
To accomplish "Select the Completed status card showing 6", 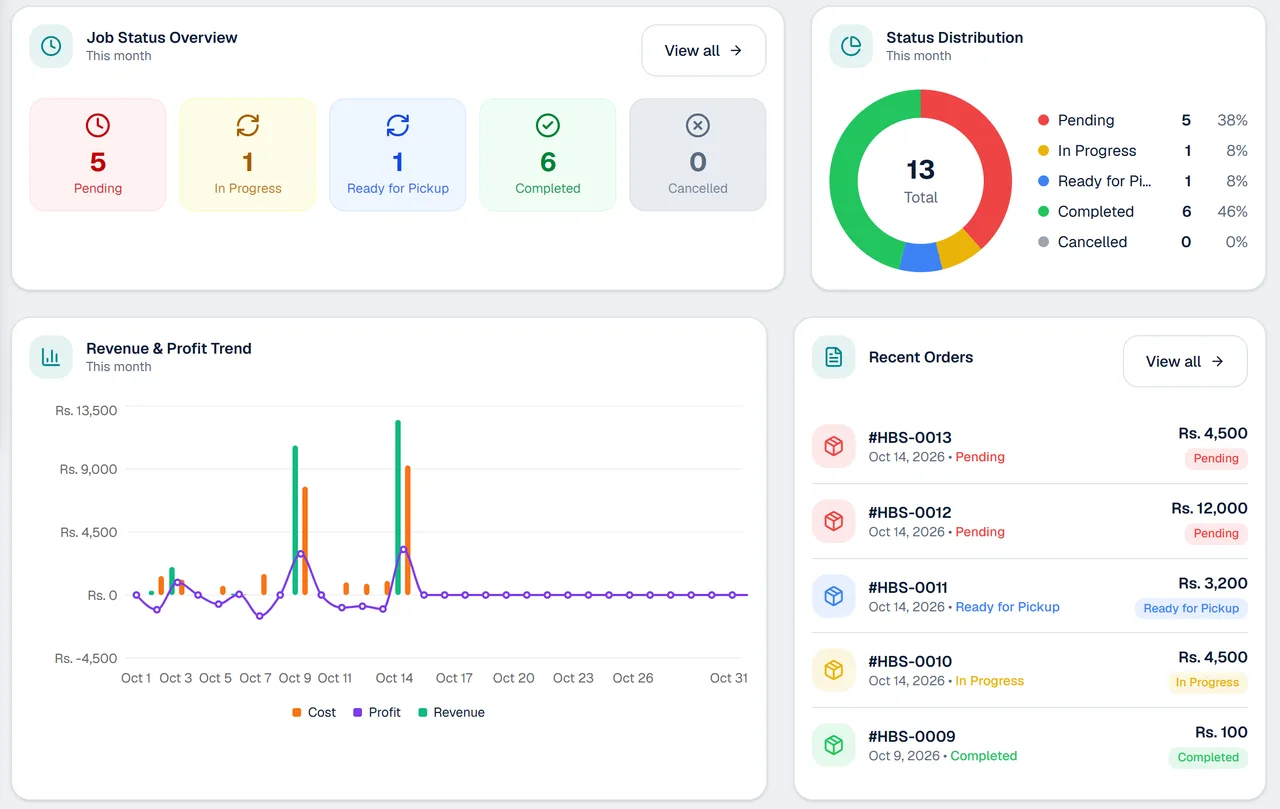I will click(548, 154).
